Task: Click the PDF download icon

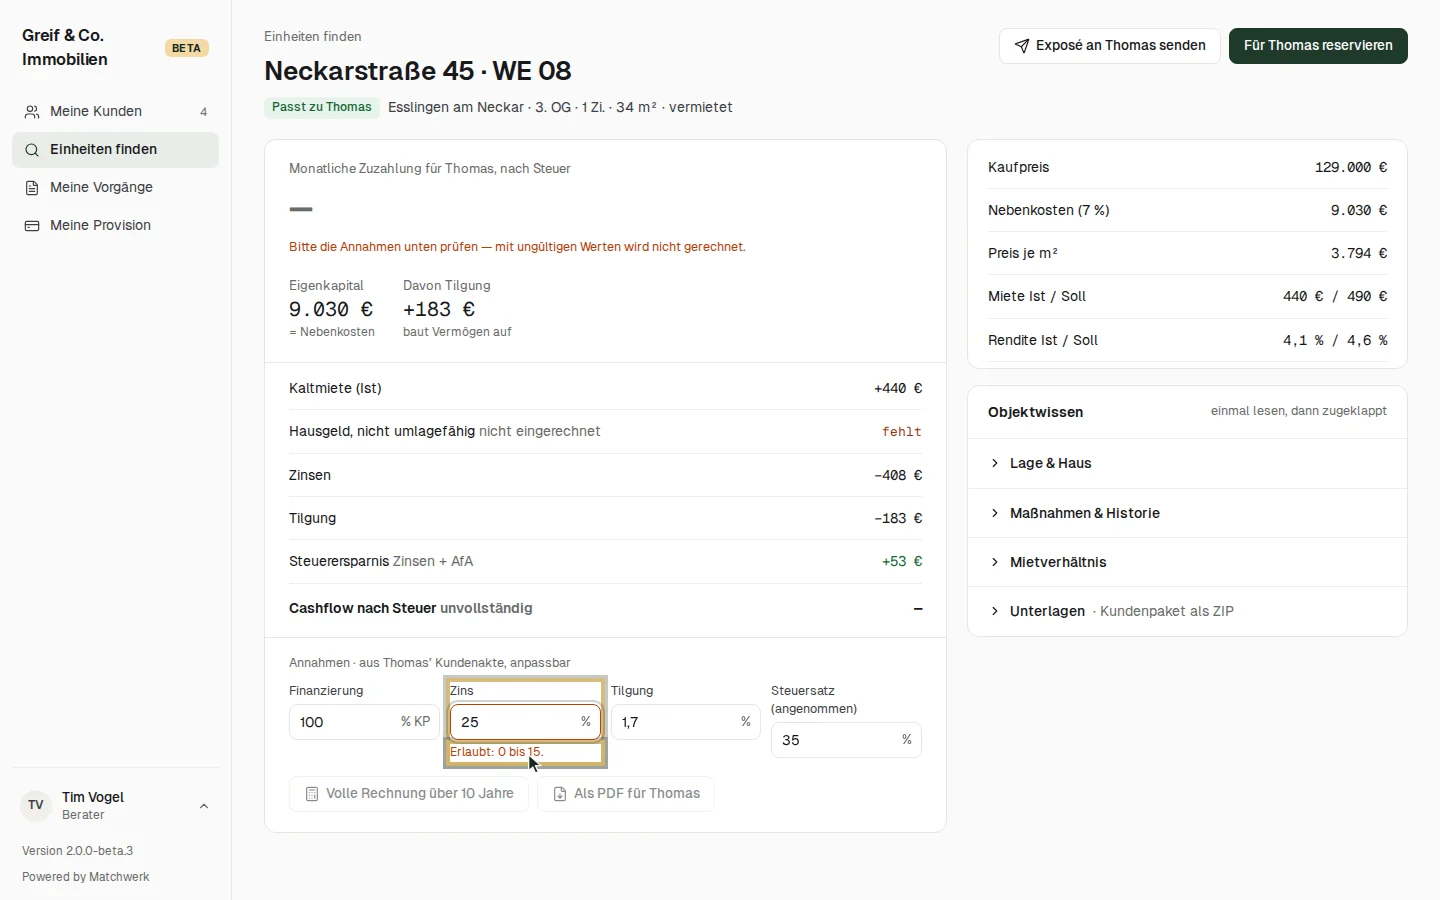Action: click(x=560, y=794)
